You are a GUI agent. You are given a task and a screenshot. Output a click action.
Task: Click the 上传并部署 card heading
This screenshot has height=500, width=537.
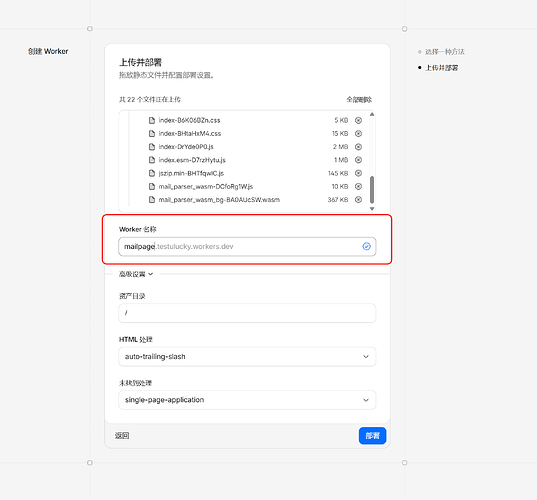pyautogui.click(x=140, y=62)
